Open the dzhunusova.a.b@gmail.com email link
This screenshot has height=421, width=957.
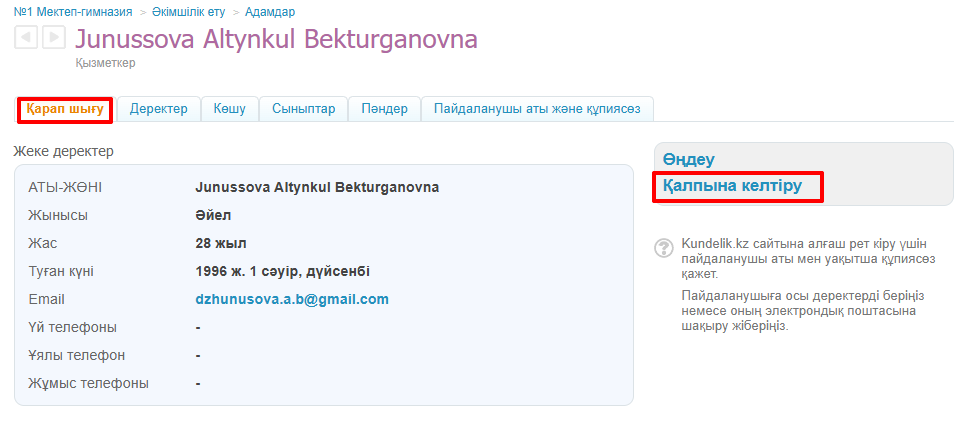pos(292,299)
